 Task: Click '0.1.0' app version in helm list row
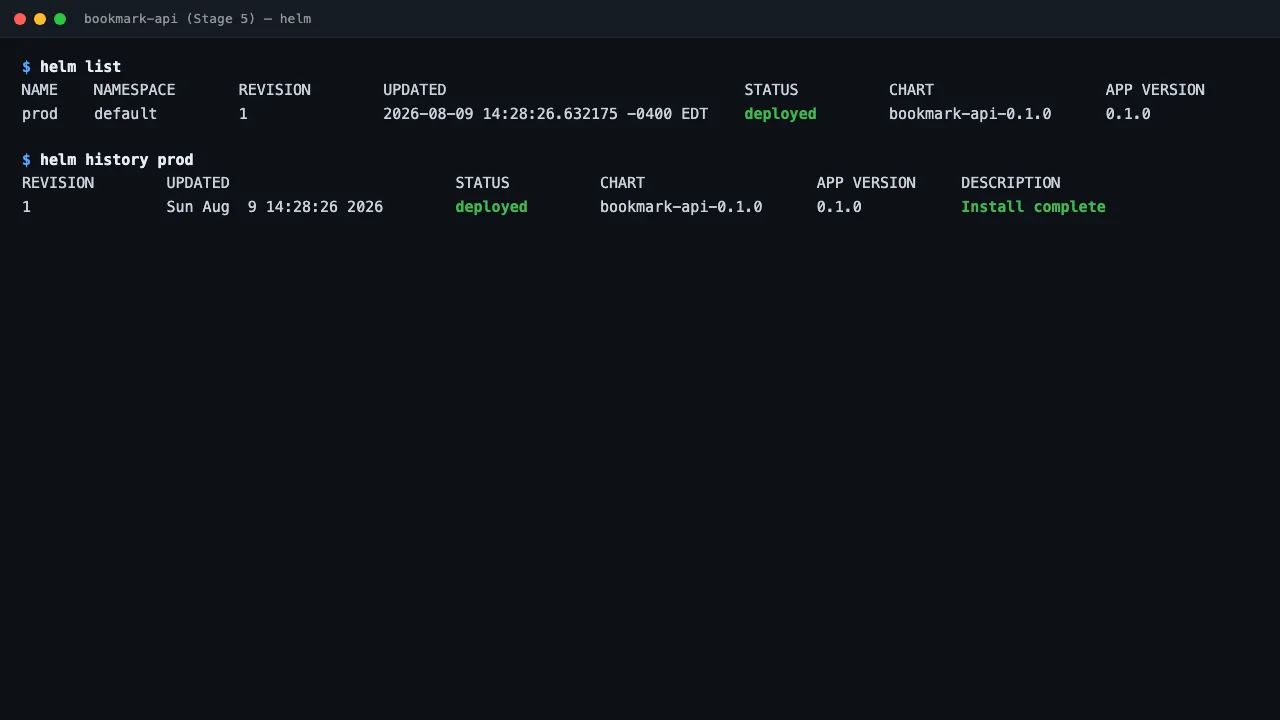(1128, 114)
